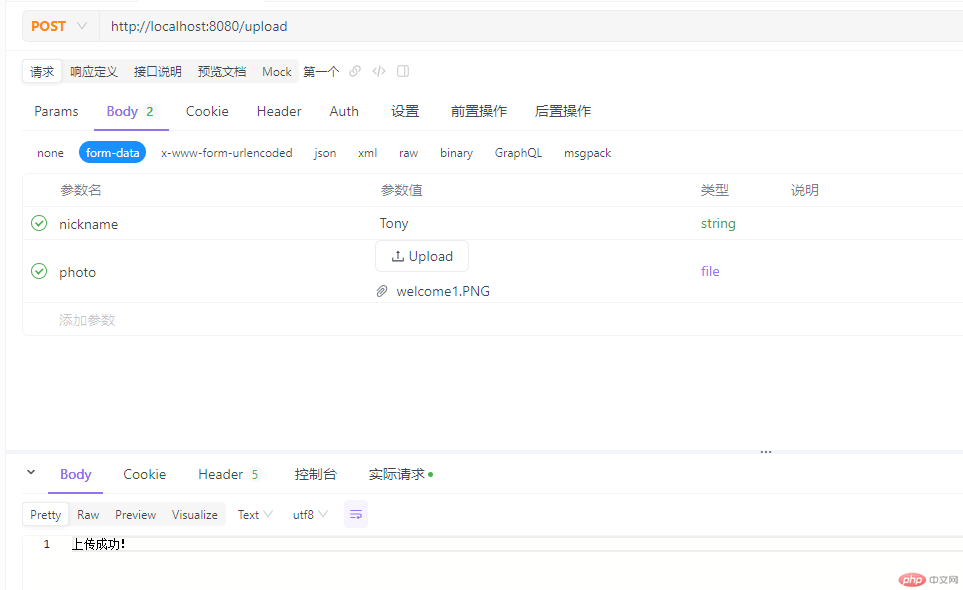This screenshot has height=590, width=963.
Task: Switch response view to Pretty
Action: point(45,514)
